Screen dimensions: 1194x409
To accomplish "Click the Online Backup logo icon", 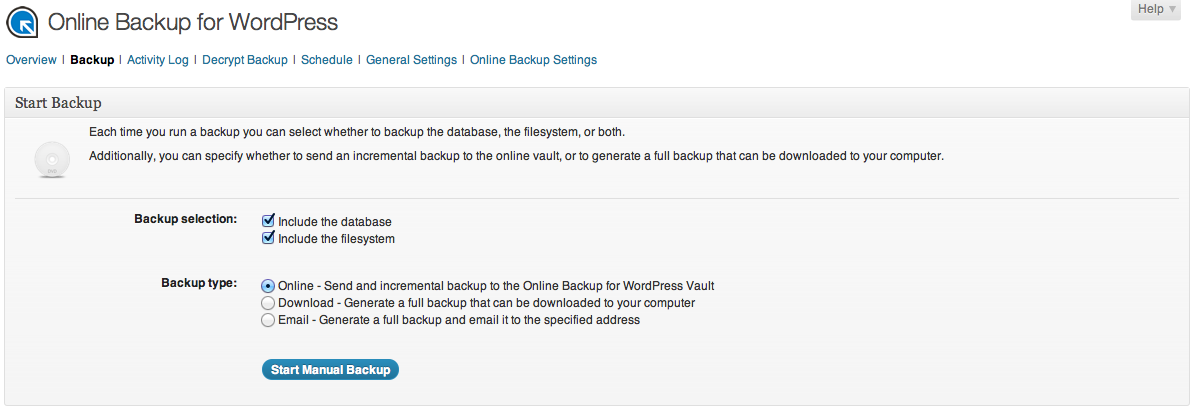I will tap(22, 22).
